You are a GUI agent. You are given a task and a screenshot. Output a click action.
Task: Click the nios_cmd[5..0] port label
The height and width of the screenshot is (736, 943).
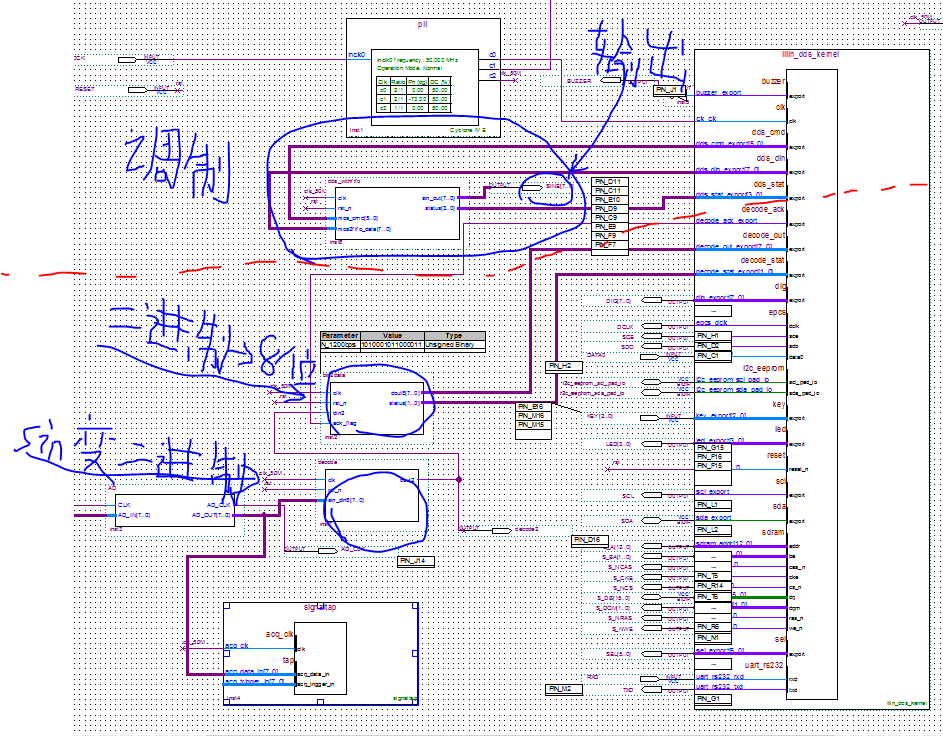(x=357, y=218)
